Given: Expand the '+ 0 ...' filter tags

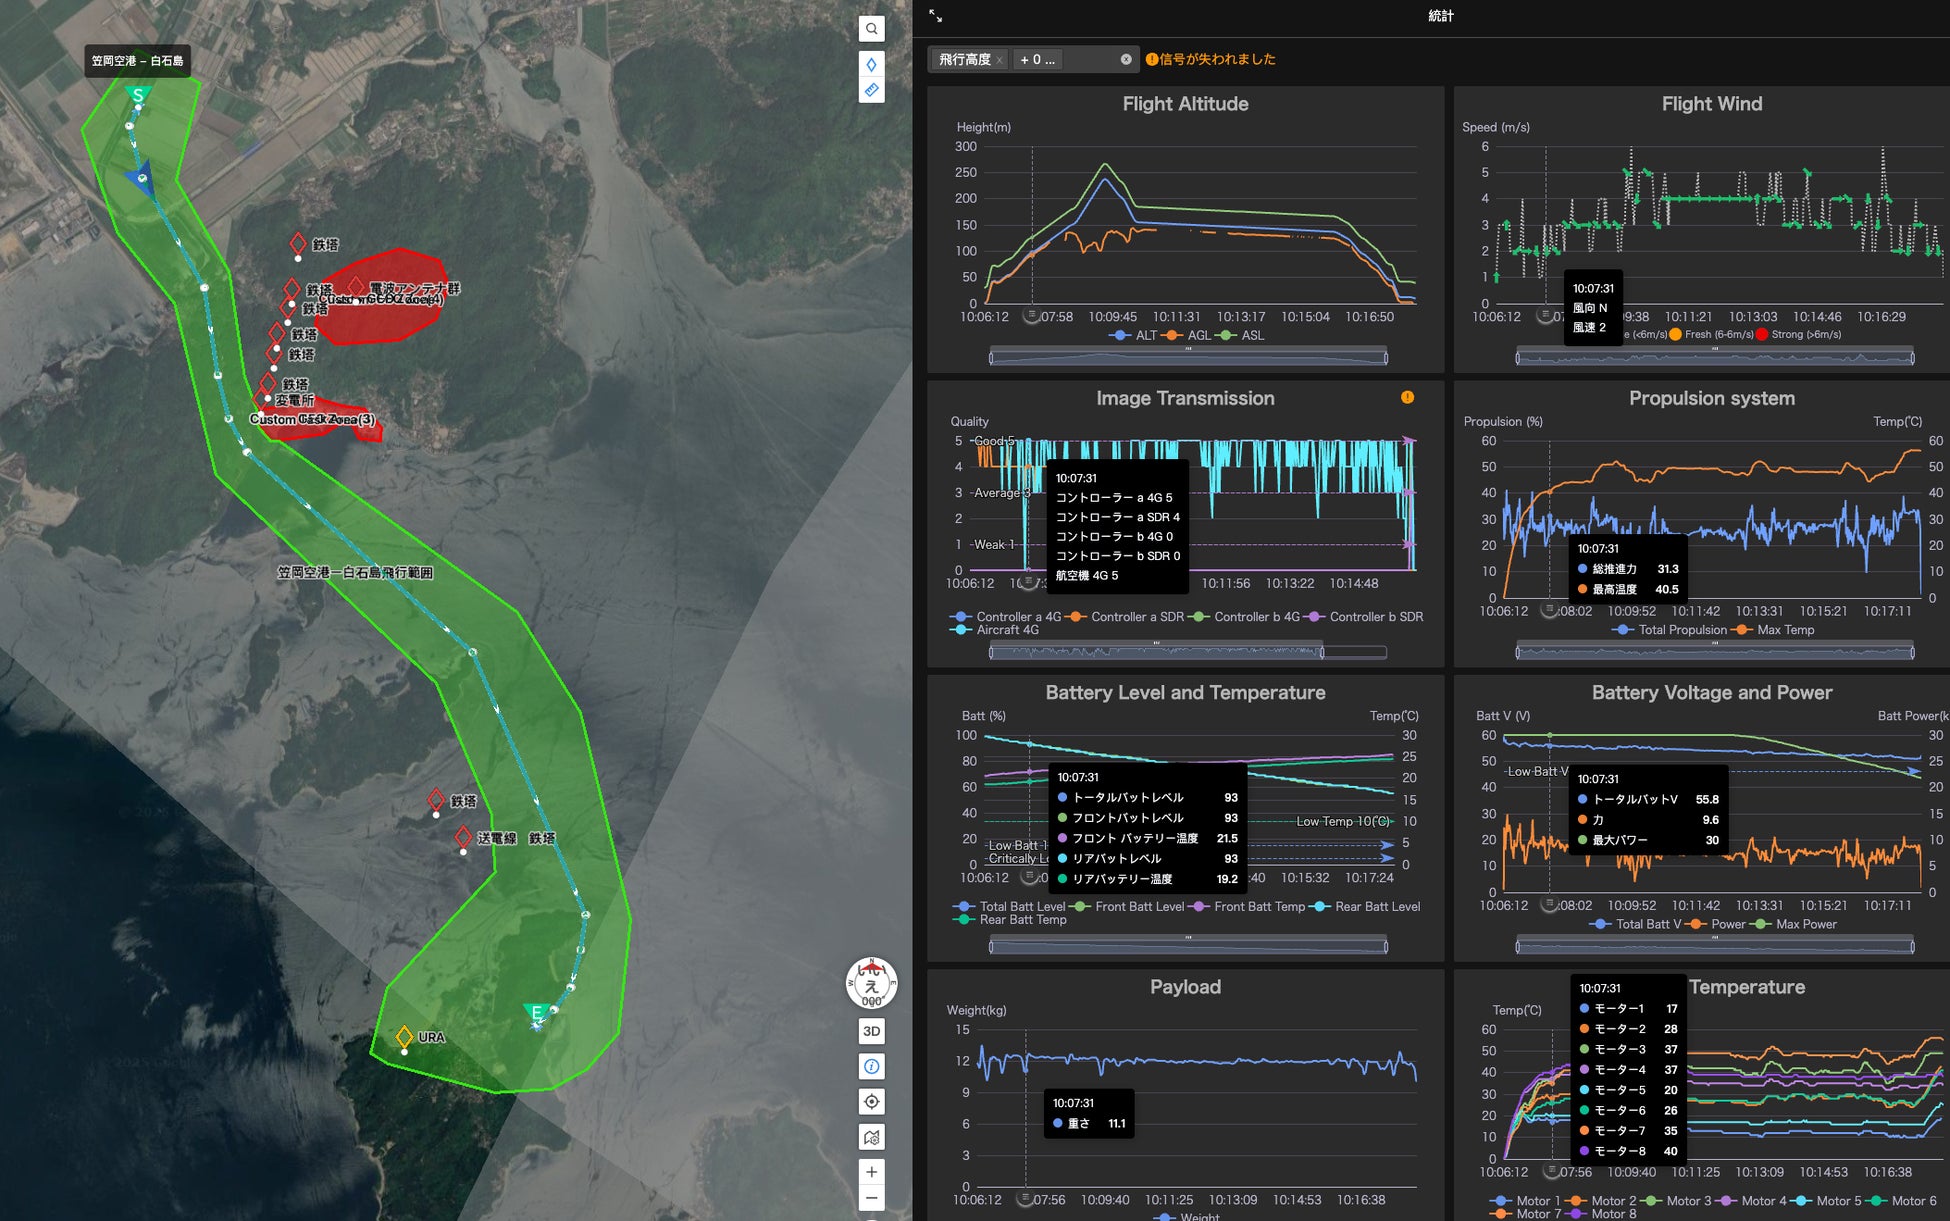Looking at the screenshot, I should tap(1037, 60).
